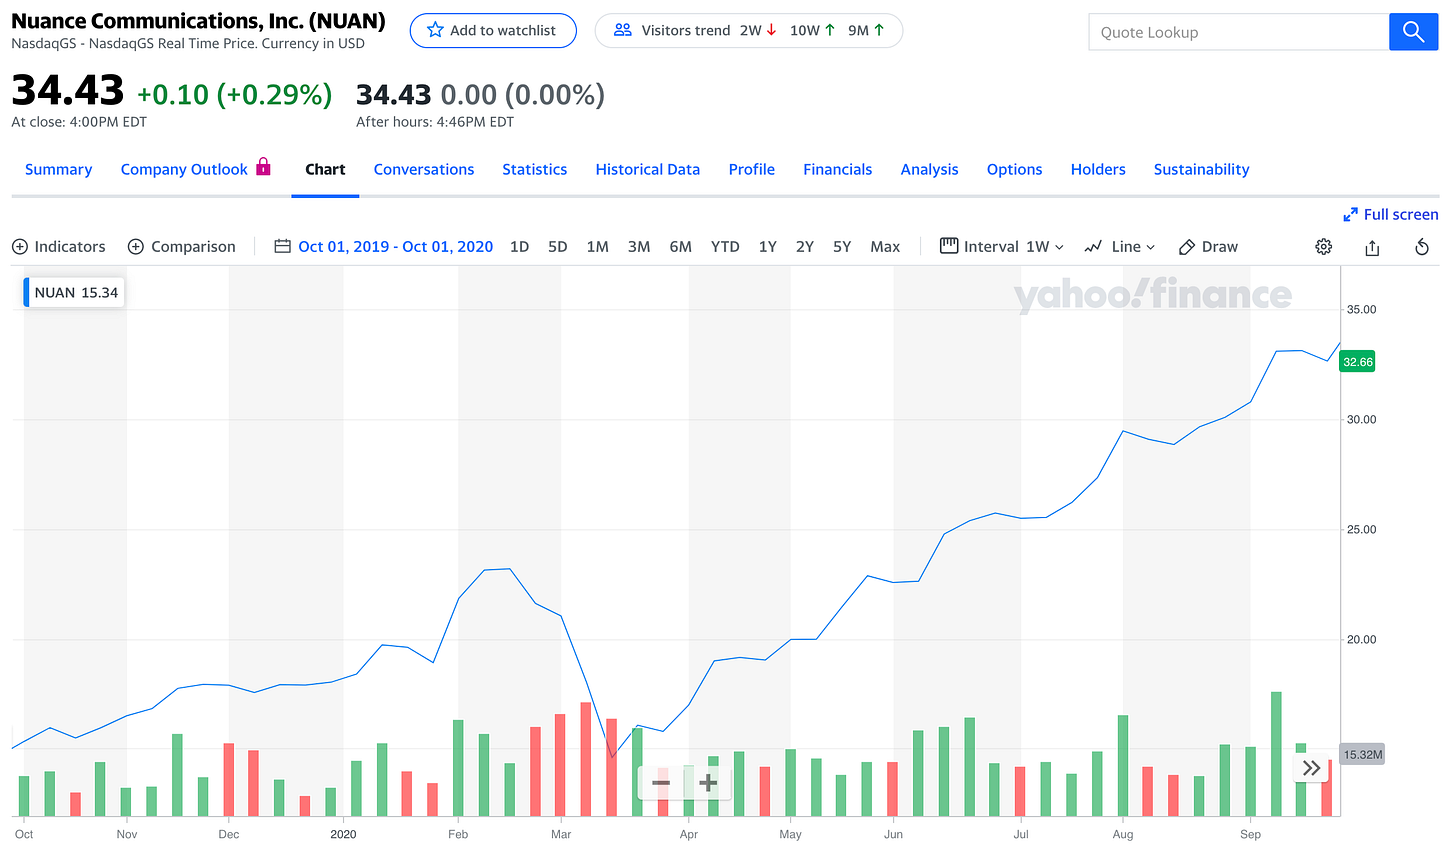Open the Line chart type dropdown
This screenshot has width=1456, height=849.
[1120, 247]
